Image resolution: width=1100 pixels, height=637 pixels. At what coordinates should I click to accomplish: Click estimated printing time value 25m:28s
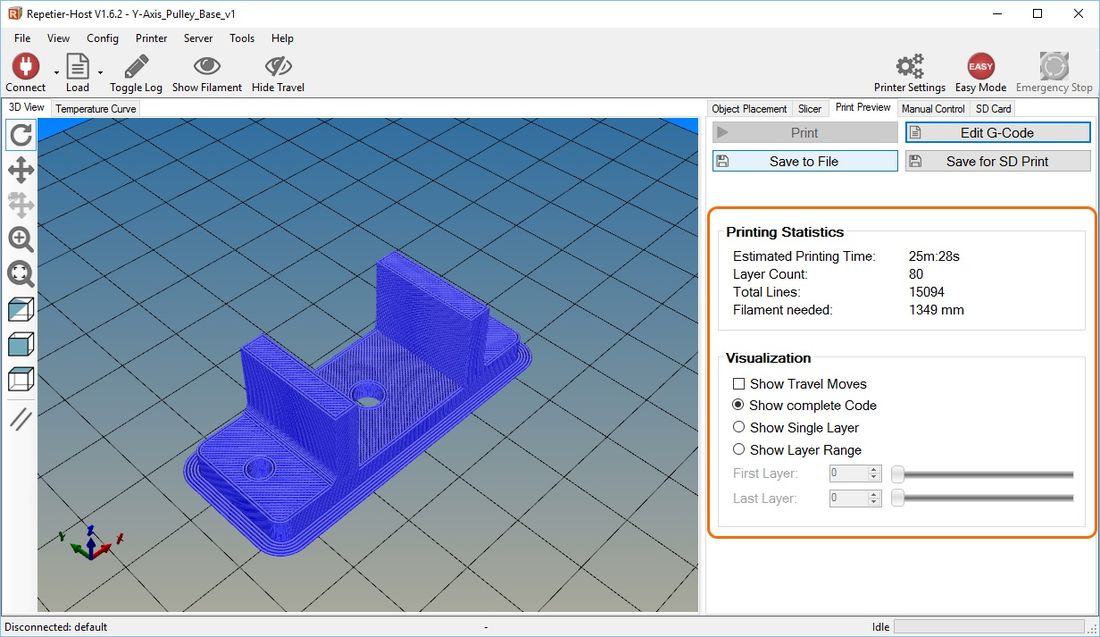tap(934, 256)
